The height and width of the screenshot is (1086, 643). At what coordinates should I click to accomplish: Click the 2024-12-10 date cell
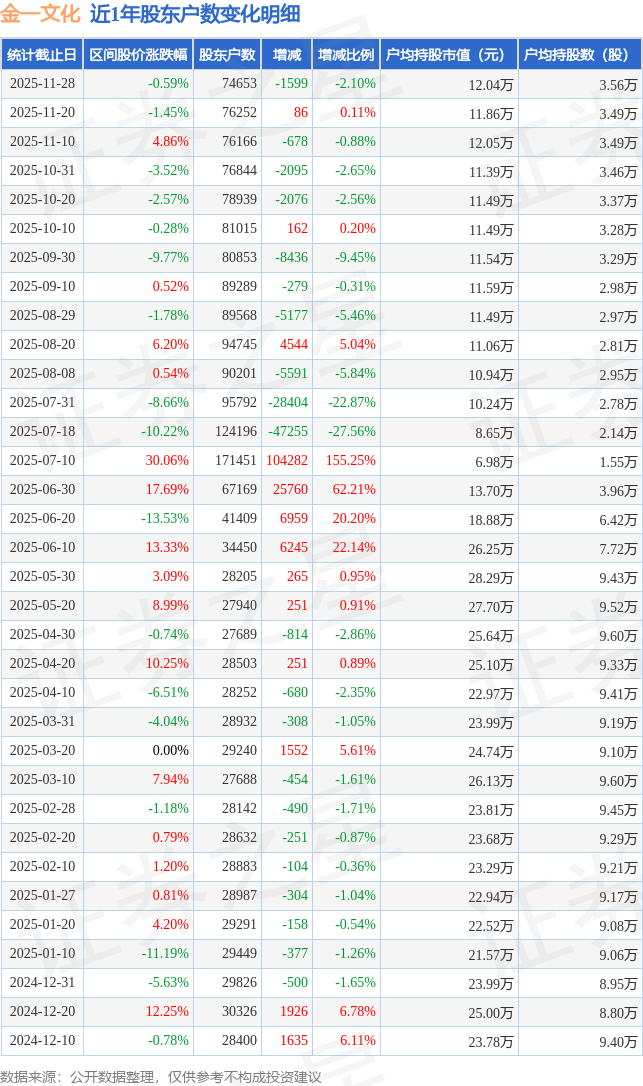[43, 1040]
